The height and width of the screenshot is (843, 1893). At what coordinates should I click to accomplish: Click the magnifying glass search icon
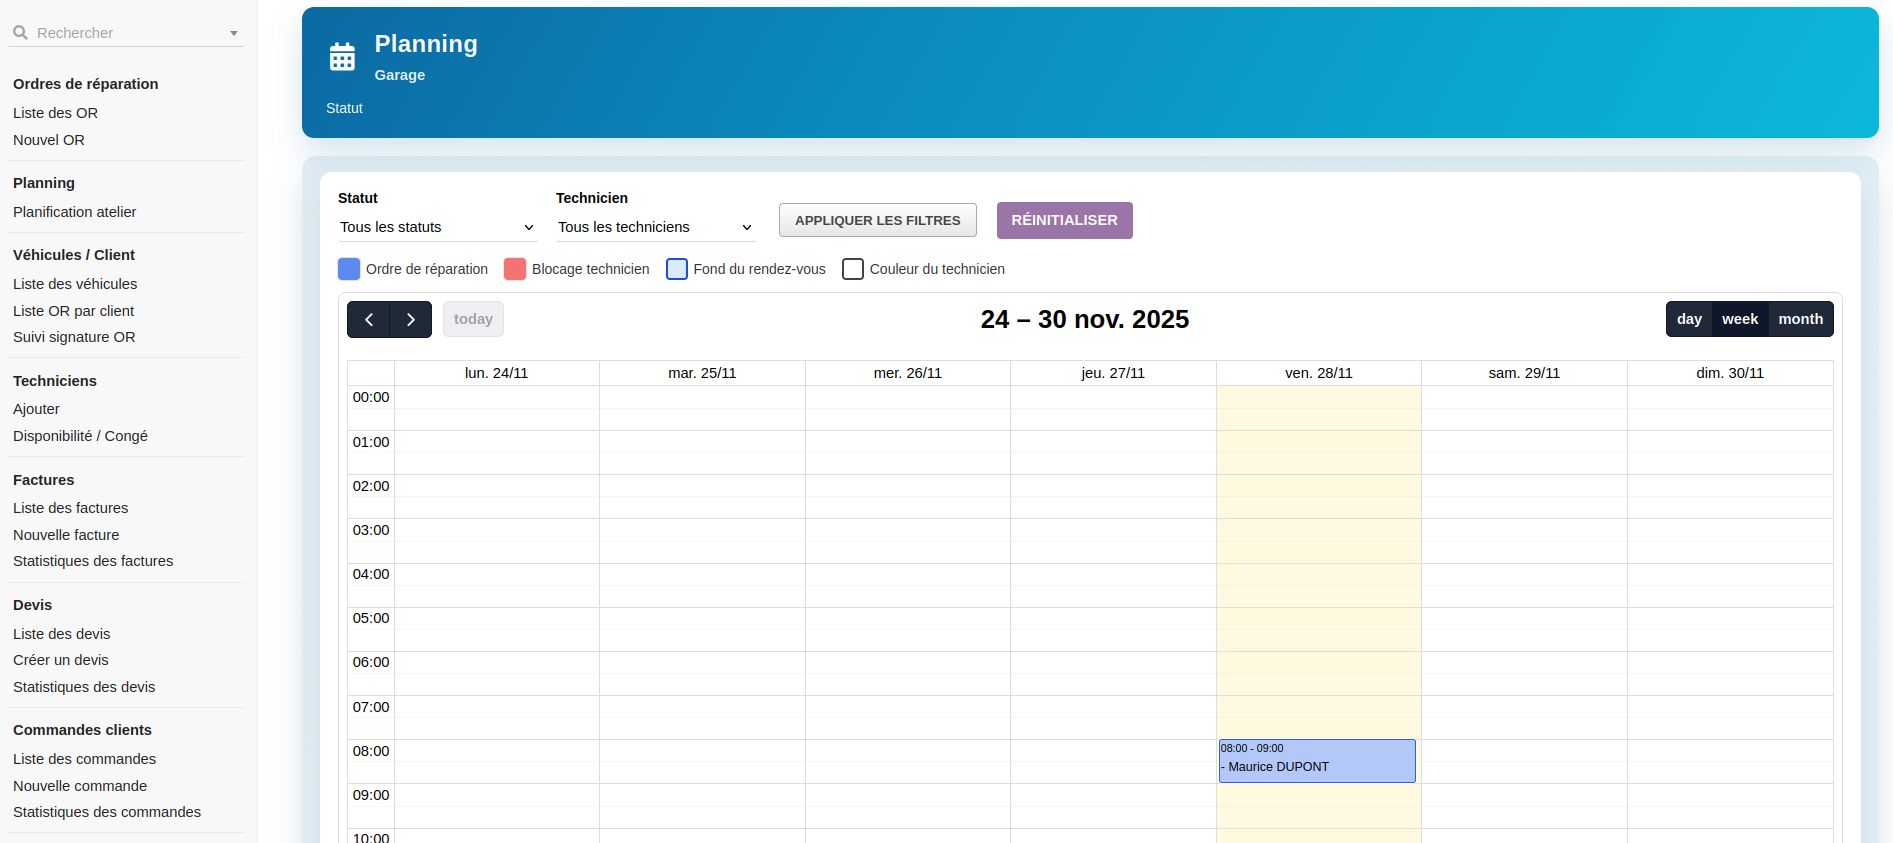(x=20, y=33)
